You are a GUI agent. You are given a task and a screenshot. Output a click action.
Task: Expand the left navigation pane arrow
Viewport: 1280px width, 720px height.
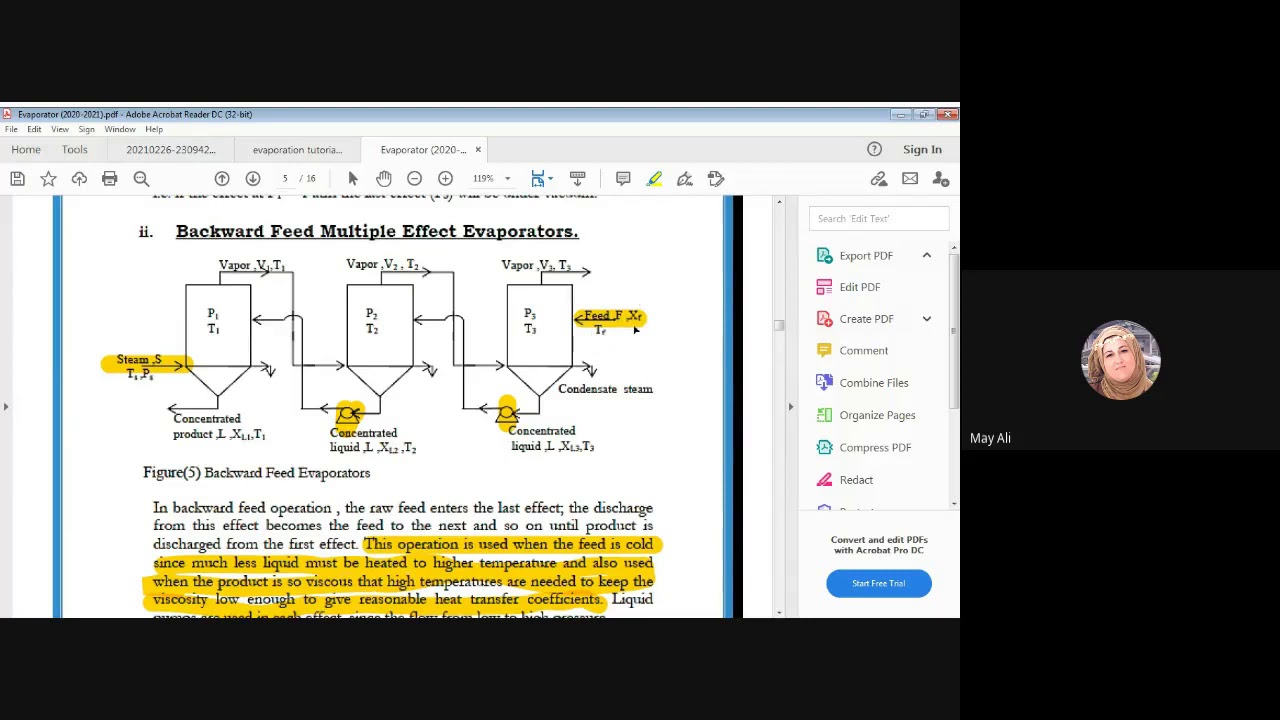[6, 407]
